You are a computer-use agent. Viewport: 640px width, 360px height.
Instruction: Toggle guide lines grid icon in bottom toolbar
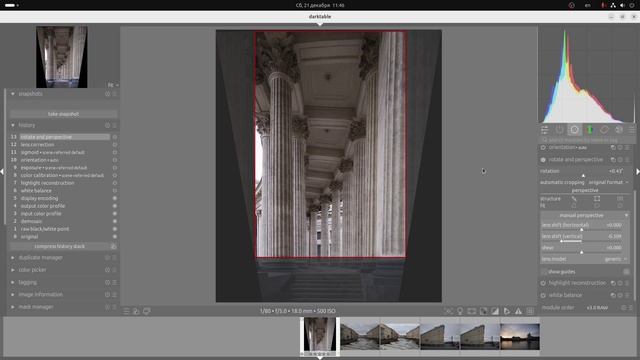coord(530,311)
